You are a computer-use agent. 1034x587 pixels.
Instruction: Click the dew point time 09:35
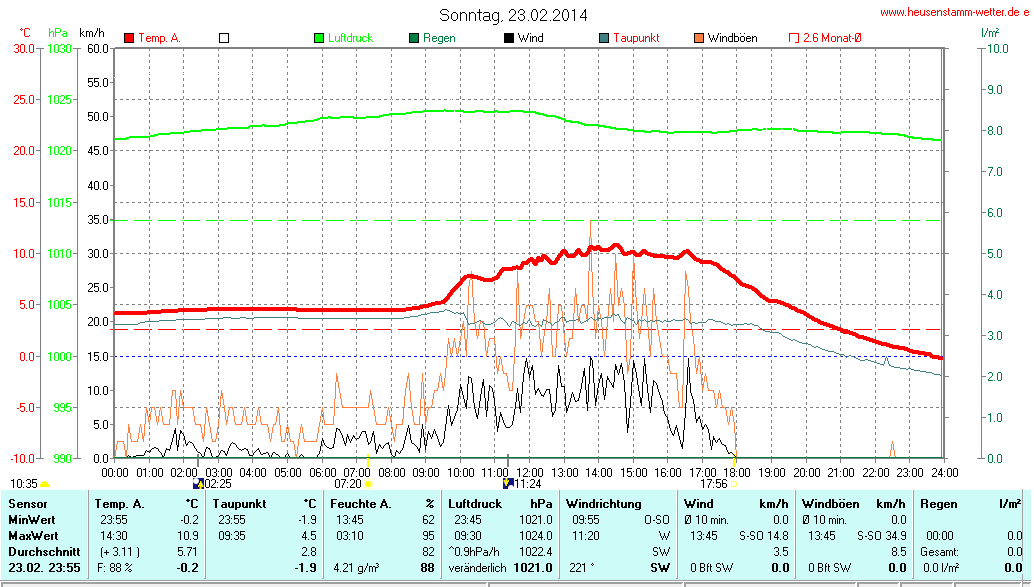coord(232,536)
